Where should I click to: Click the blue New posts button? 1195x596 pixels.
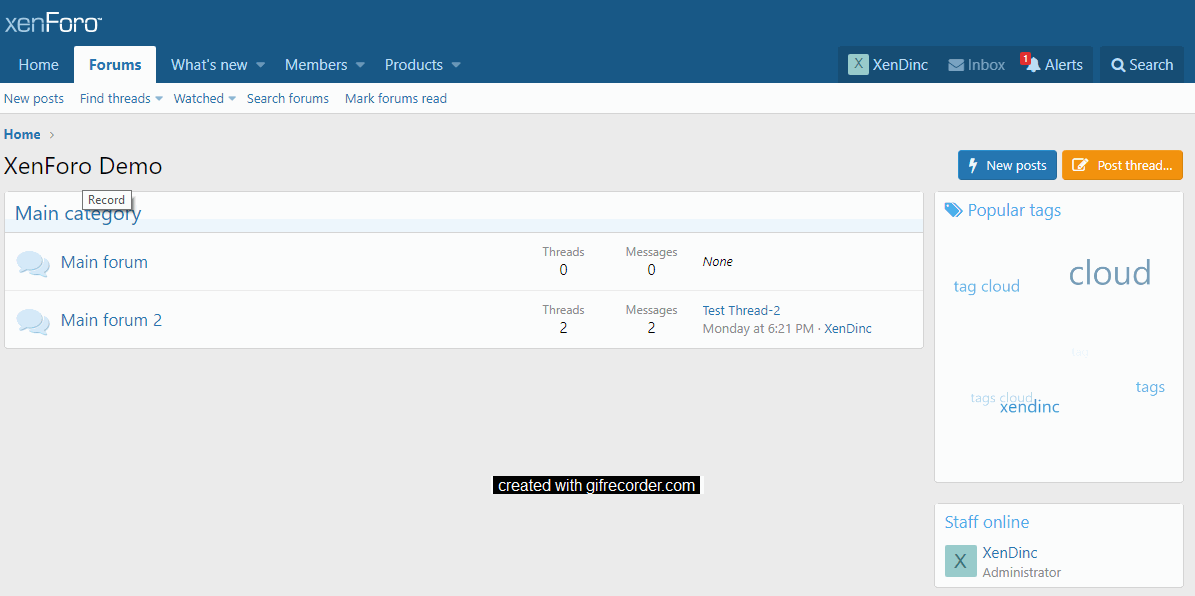1006,165
